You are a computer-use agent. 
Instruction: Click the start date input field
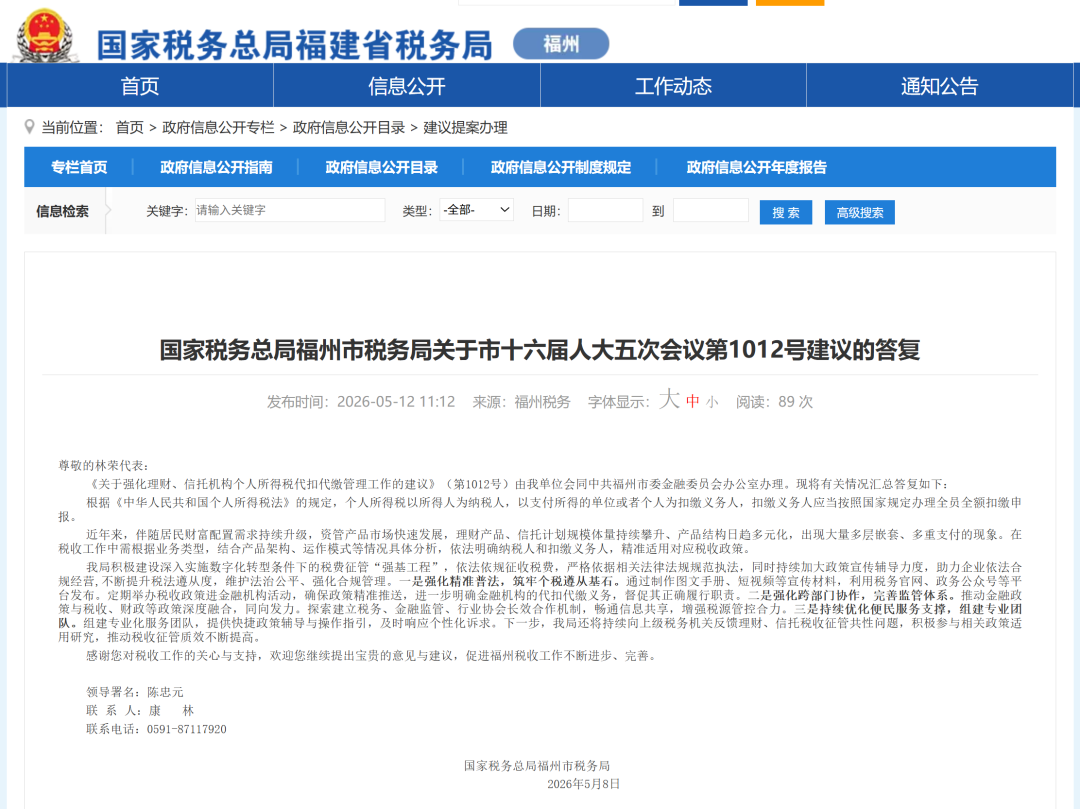point(605,210)
